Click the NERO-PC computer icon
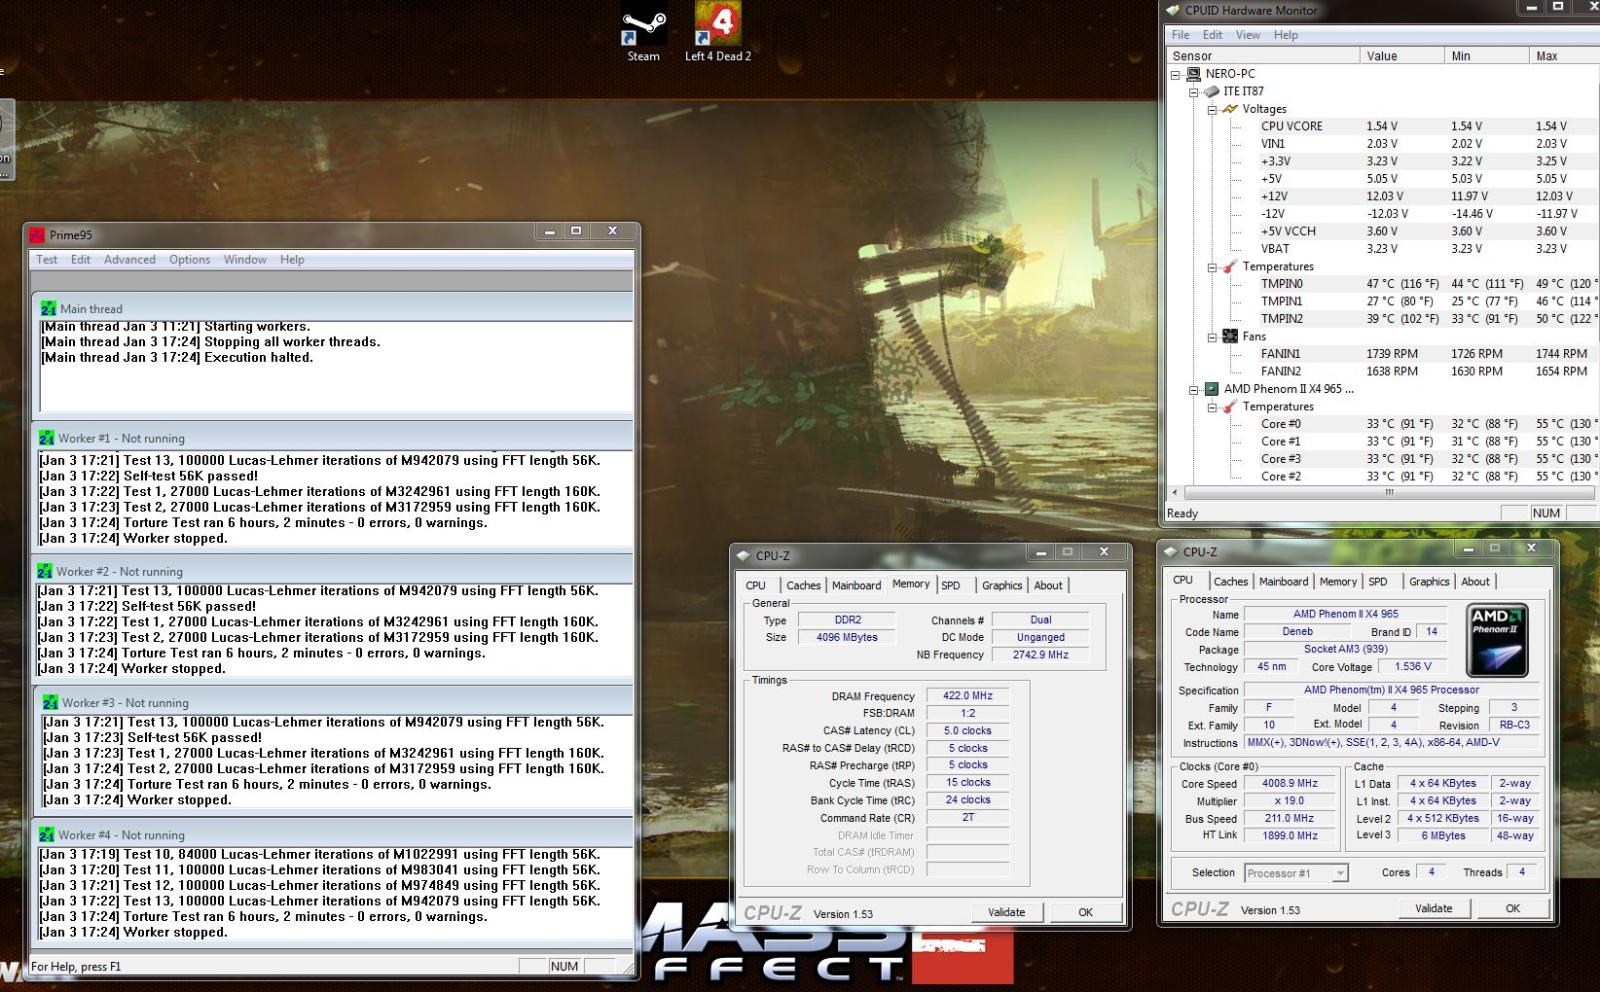The width and height of the screenshot is (1600, 992). click(x=1193, y=74)
